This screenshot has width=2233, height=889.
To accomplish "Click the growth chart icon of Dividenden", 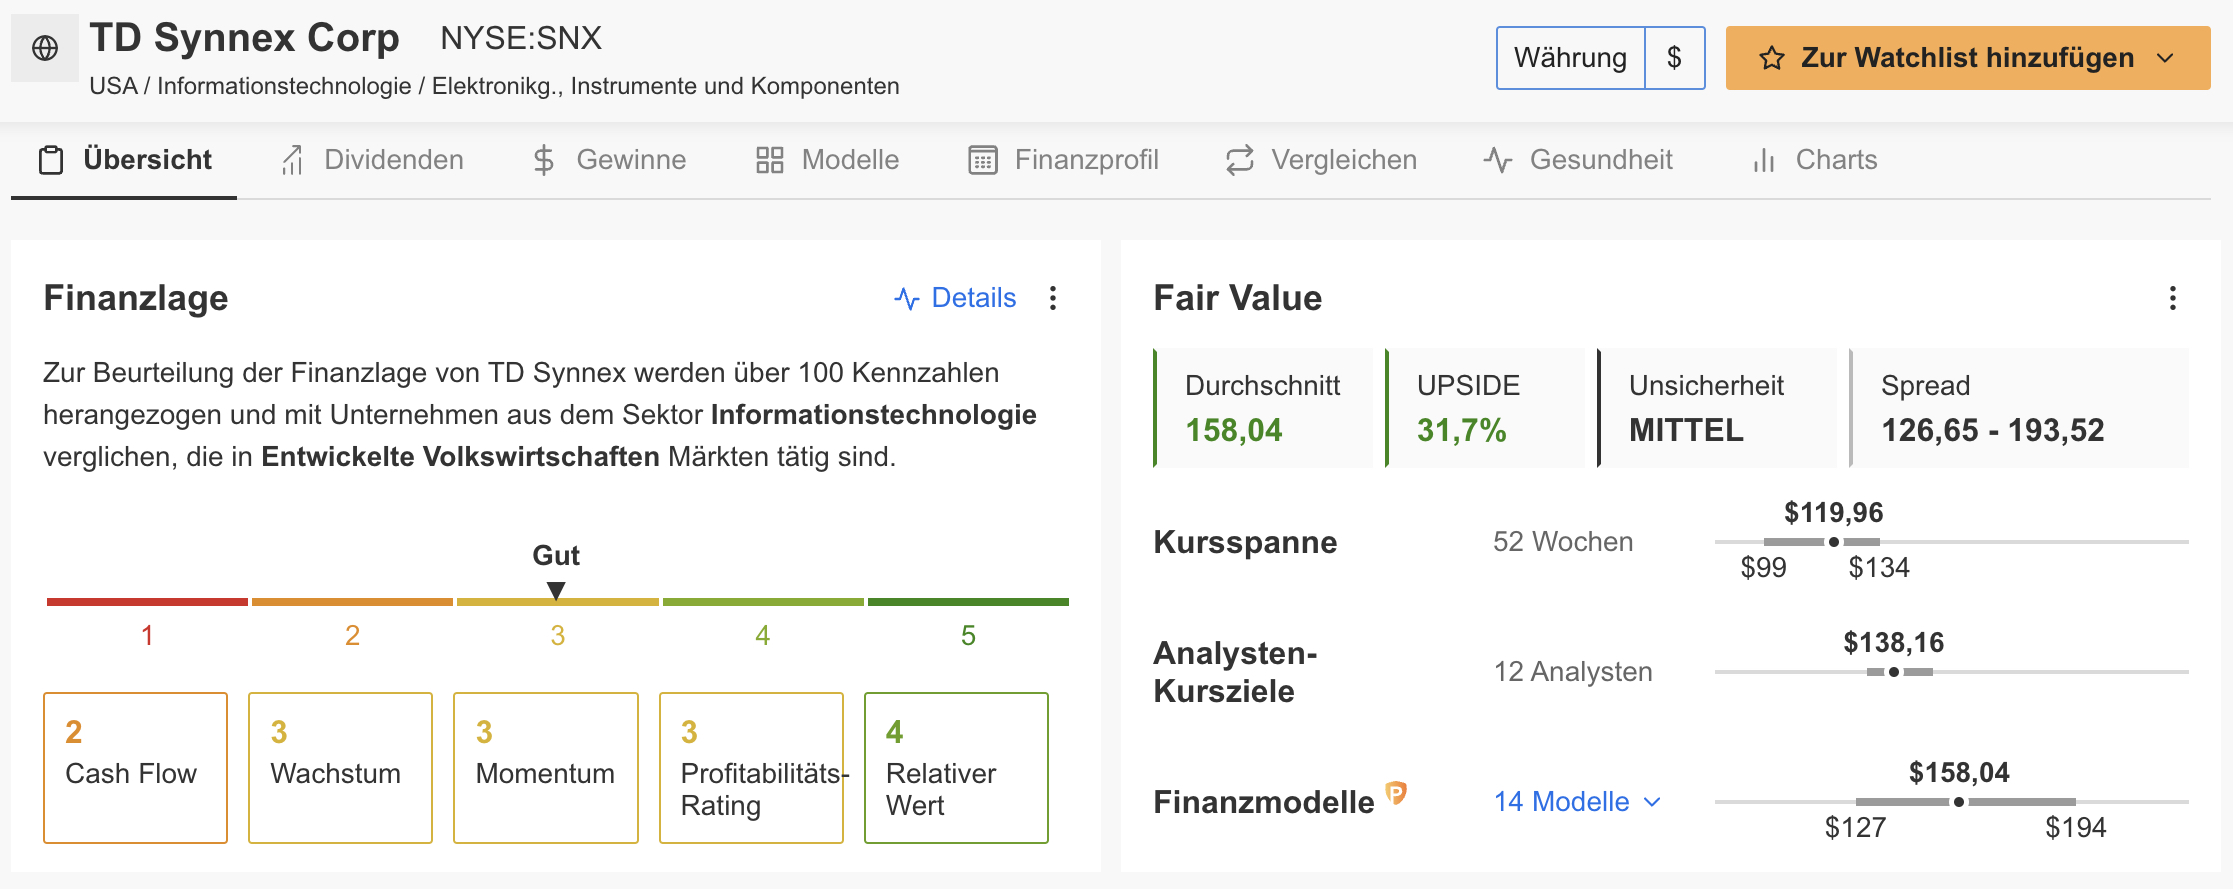I will click(x=291, y=160).
